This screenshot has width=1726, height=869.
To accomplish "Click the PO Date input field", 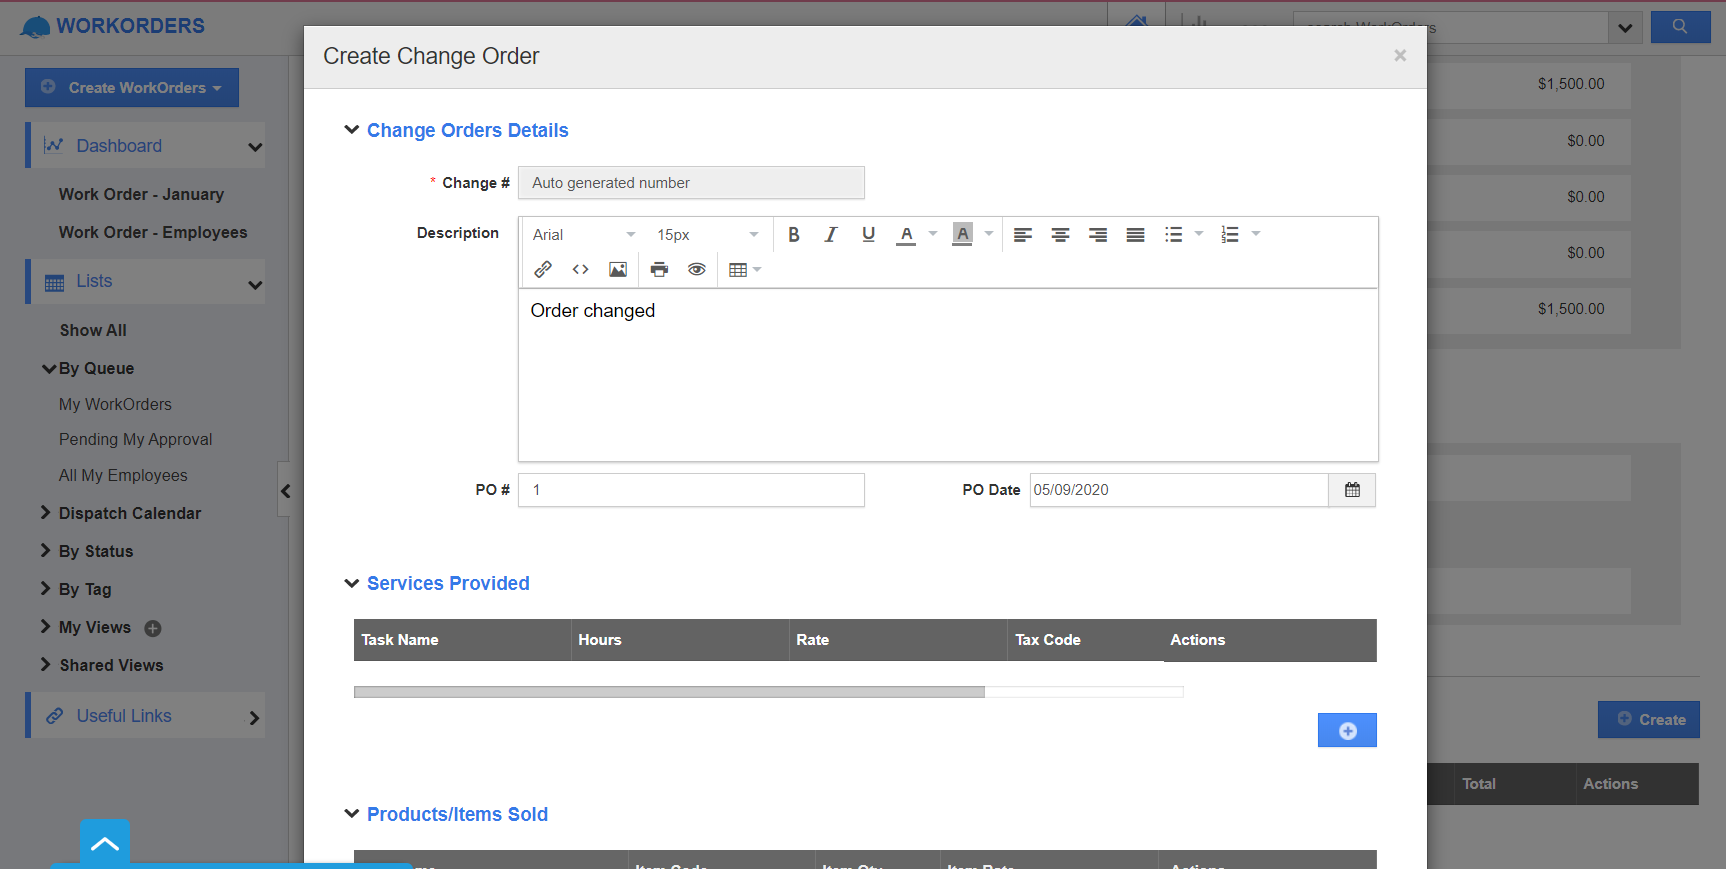I will click(1179, 490).
